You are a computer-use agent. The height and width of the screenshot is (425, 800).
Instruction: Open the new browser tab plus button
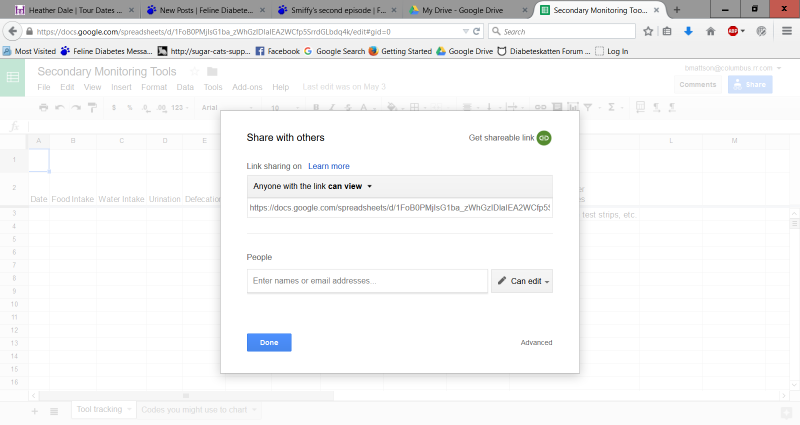point(677,10)
